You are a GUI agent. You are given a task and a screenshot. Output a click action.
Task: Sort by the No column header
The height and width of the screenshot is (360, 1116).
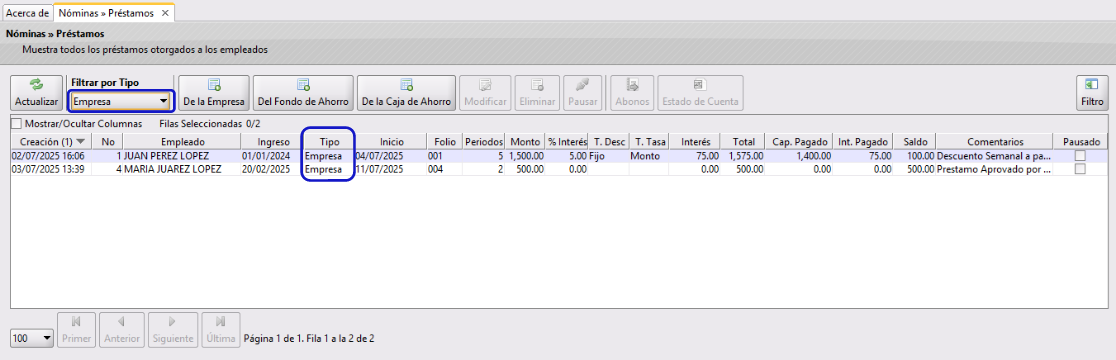click(x=108, y=142)
